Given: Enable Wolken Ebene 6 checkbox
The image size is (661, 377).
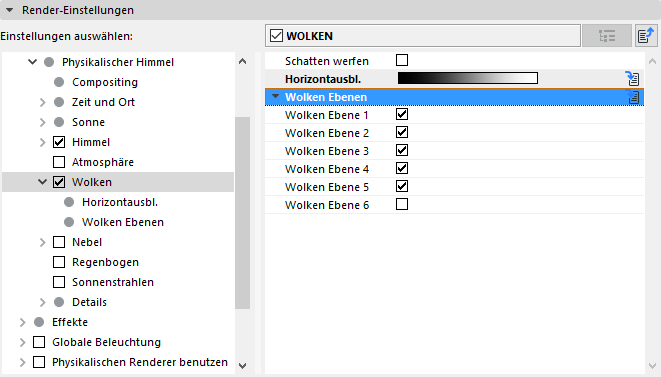Looking at the screenshot, I should (402, 205).
